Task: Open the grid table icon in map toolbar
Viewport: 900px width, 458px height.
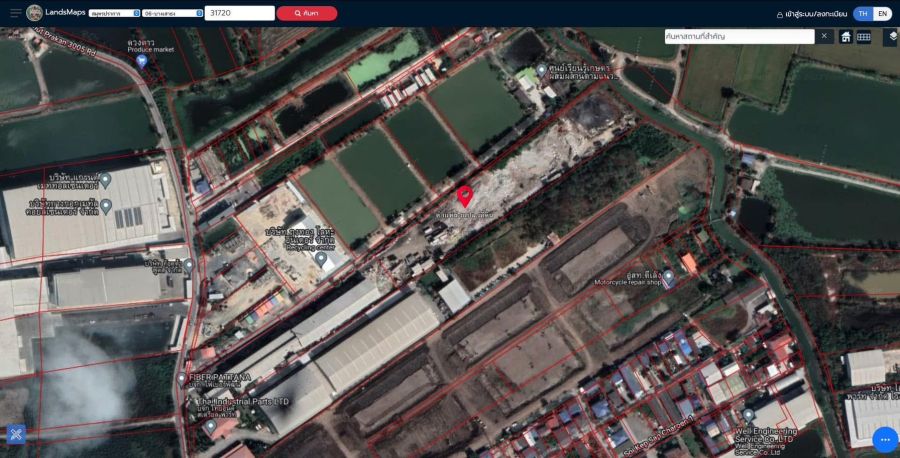Action: [x=864, y=37]
